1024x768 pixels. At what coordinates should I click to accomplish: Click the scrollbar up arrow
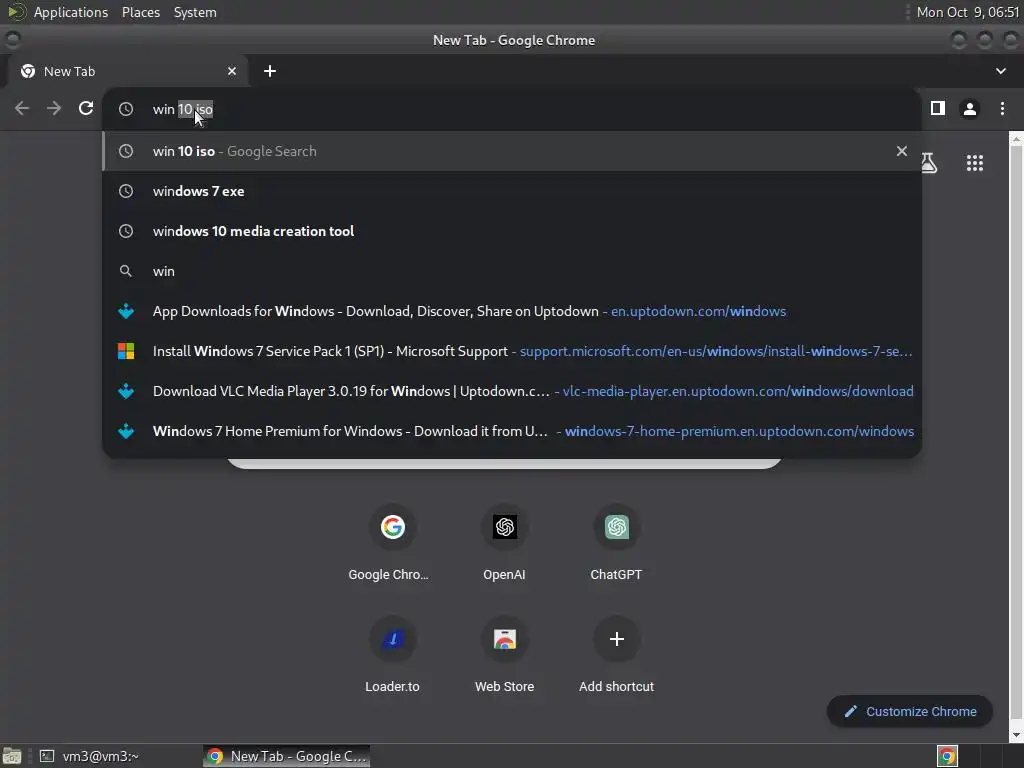click(x=1016, y=138)
